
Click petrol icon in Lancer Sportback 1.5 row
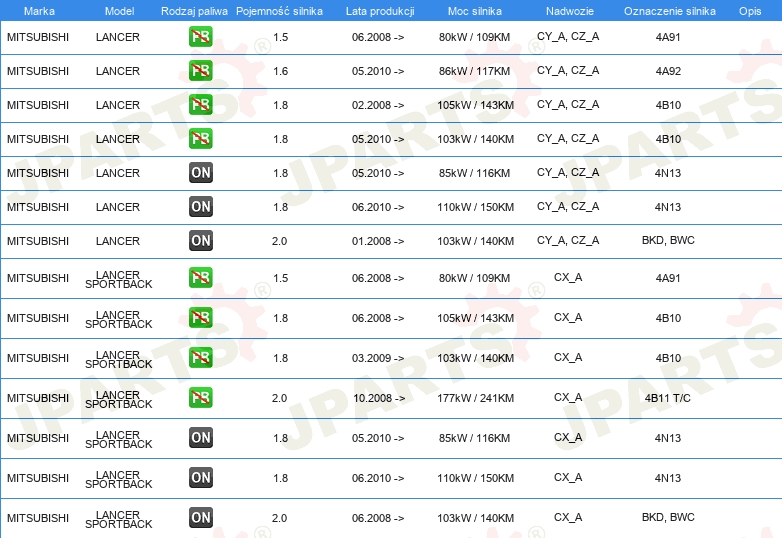coord(200,277)
